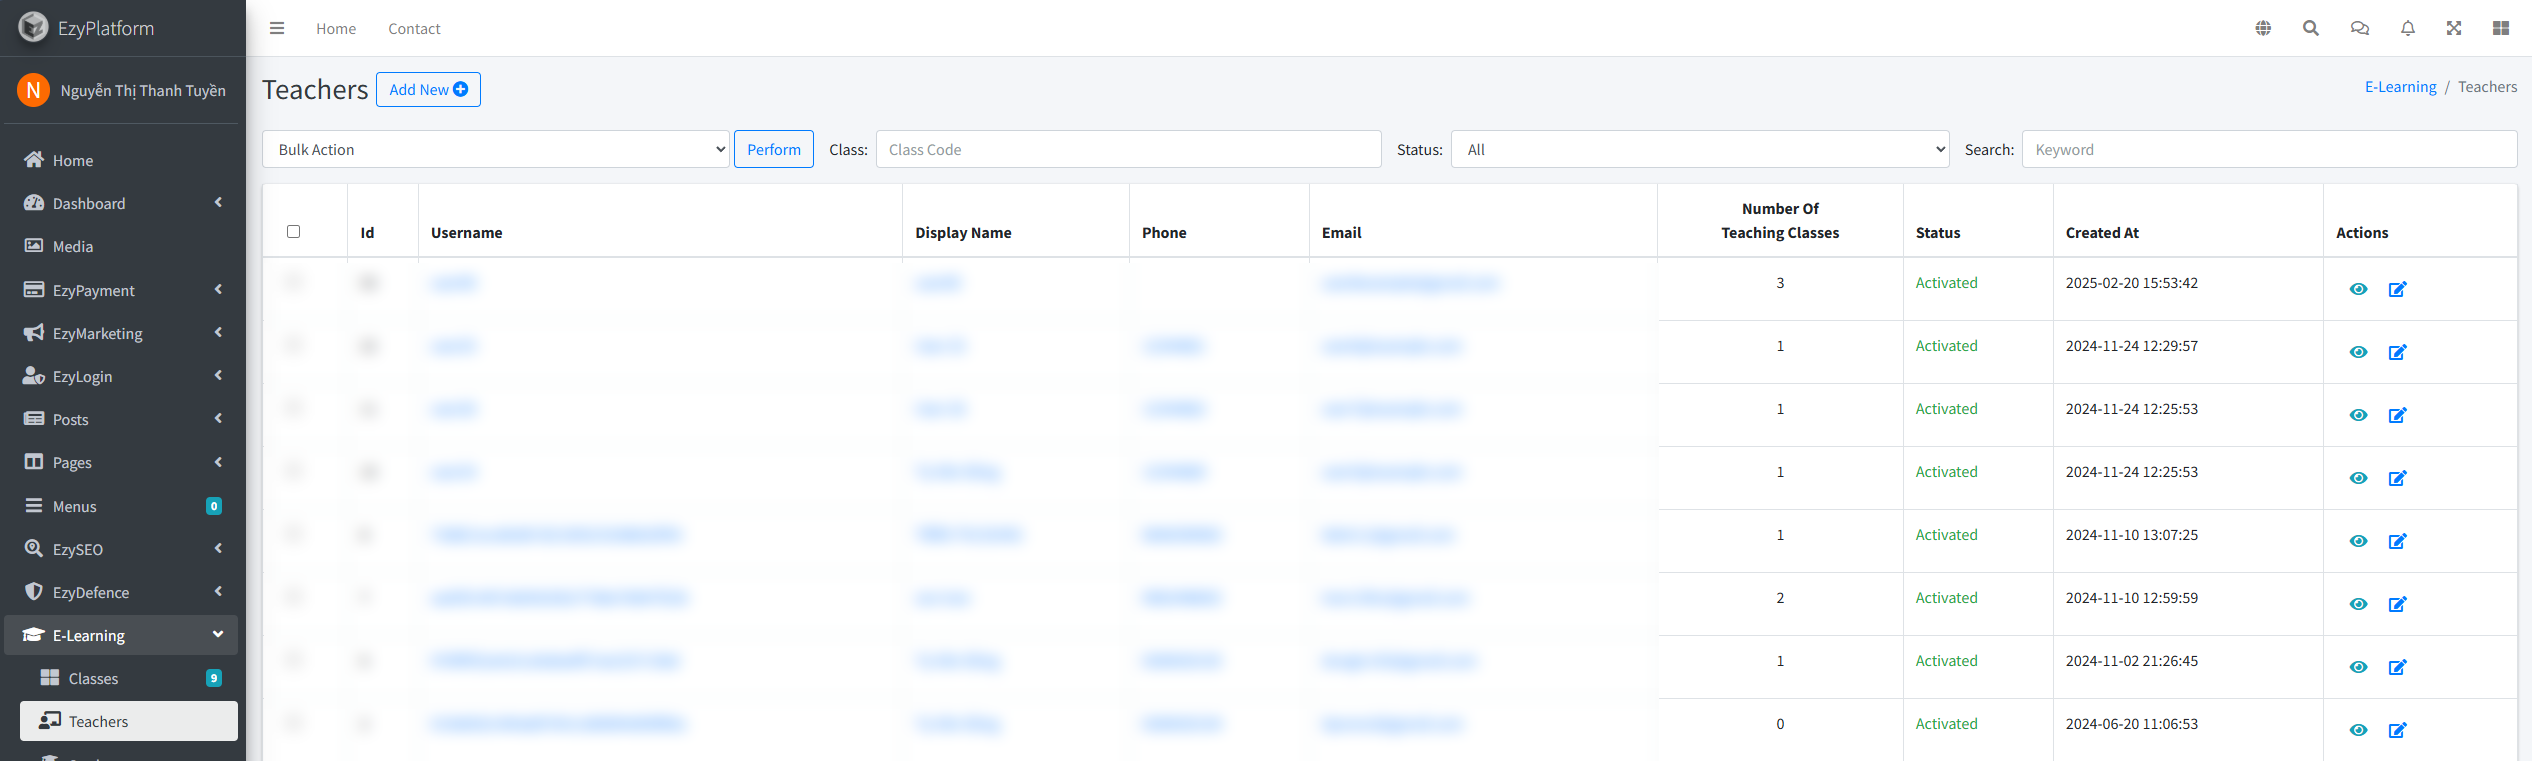The image size is (2532, 761).
Task: Expand the EzyLogin sidebar menu
Action: click(x=121, y=376)
